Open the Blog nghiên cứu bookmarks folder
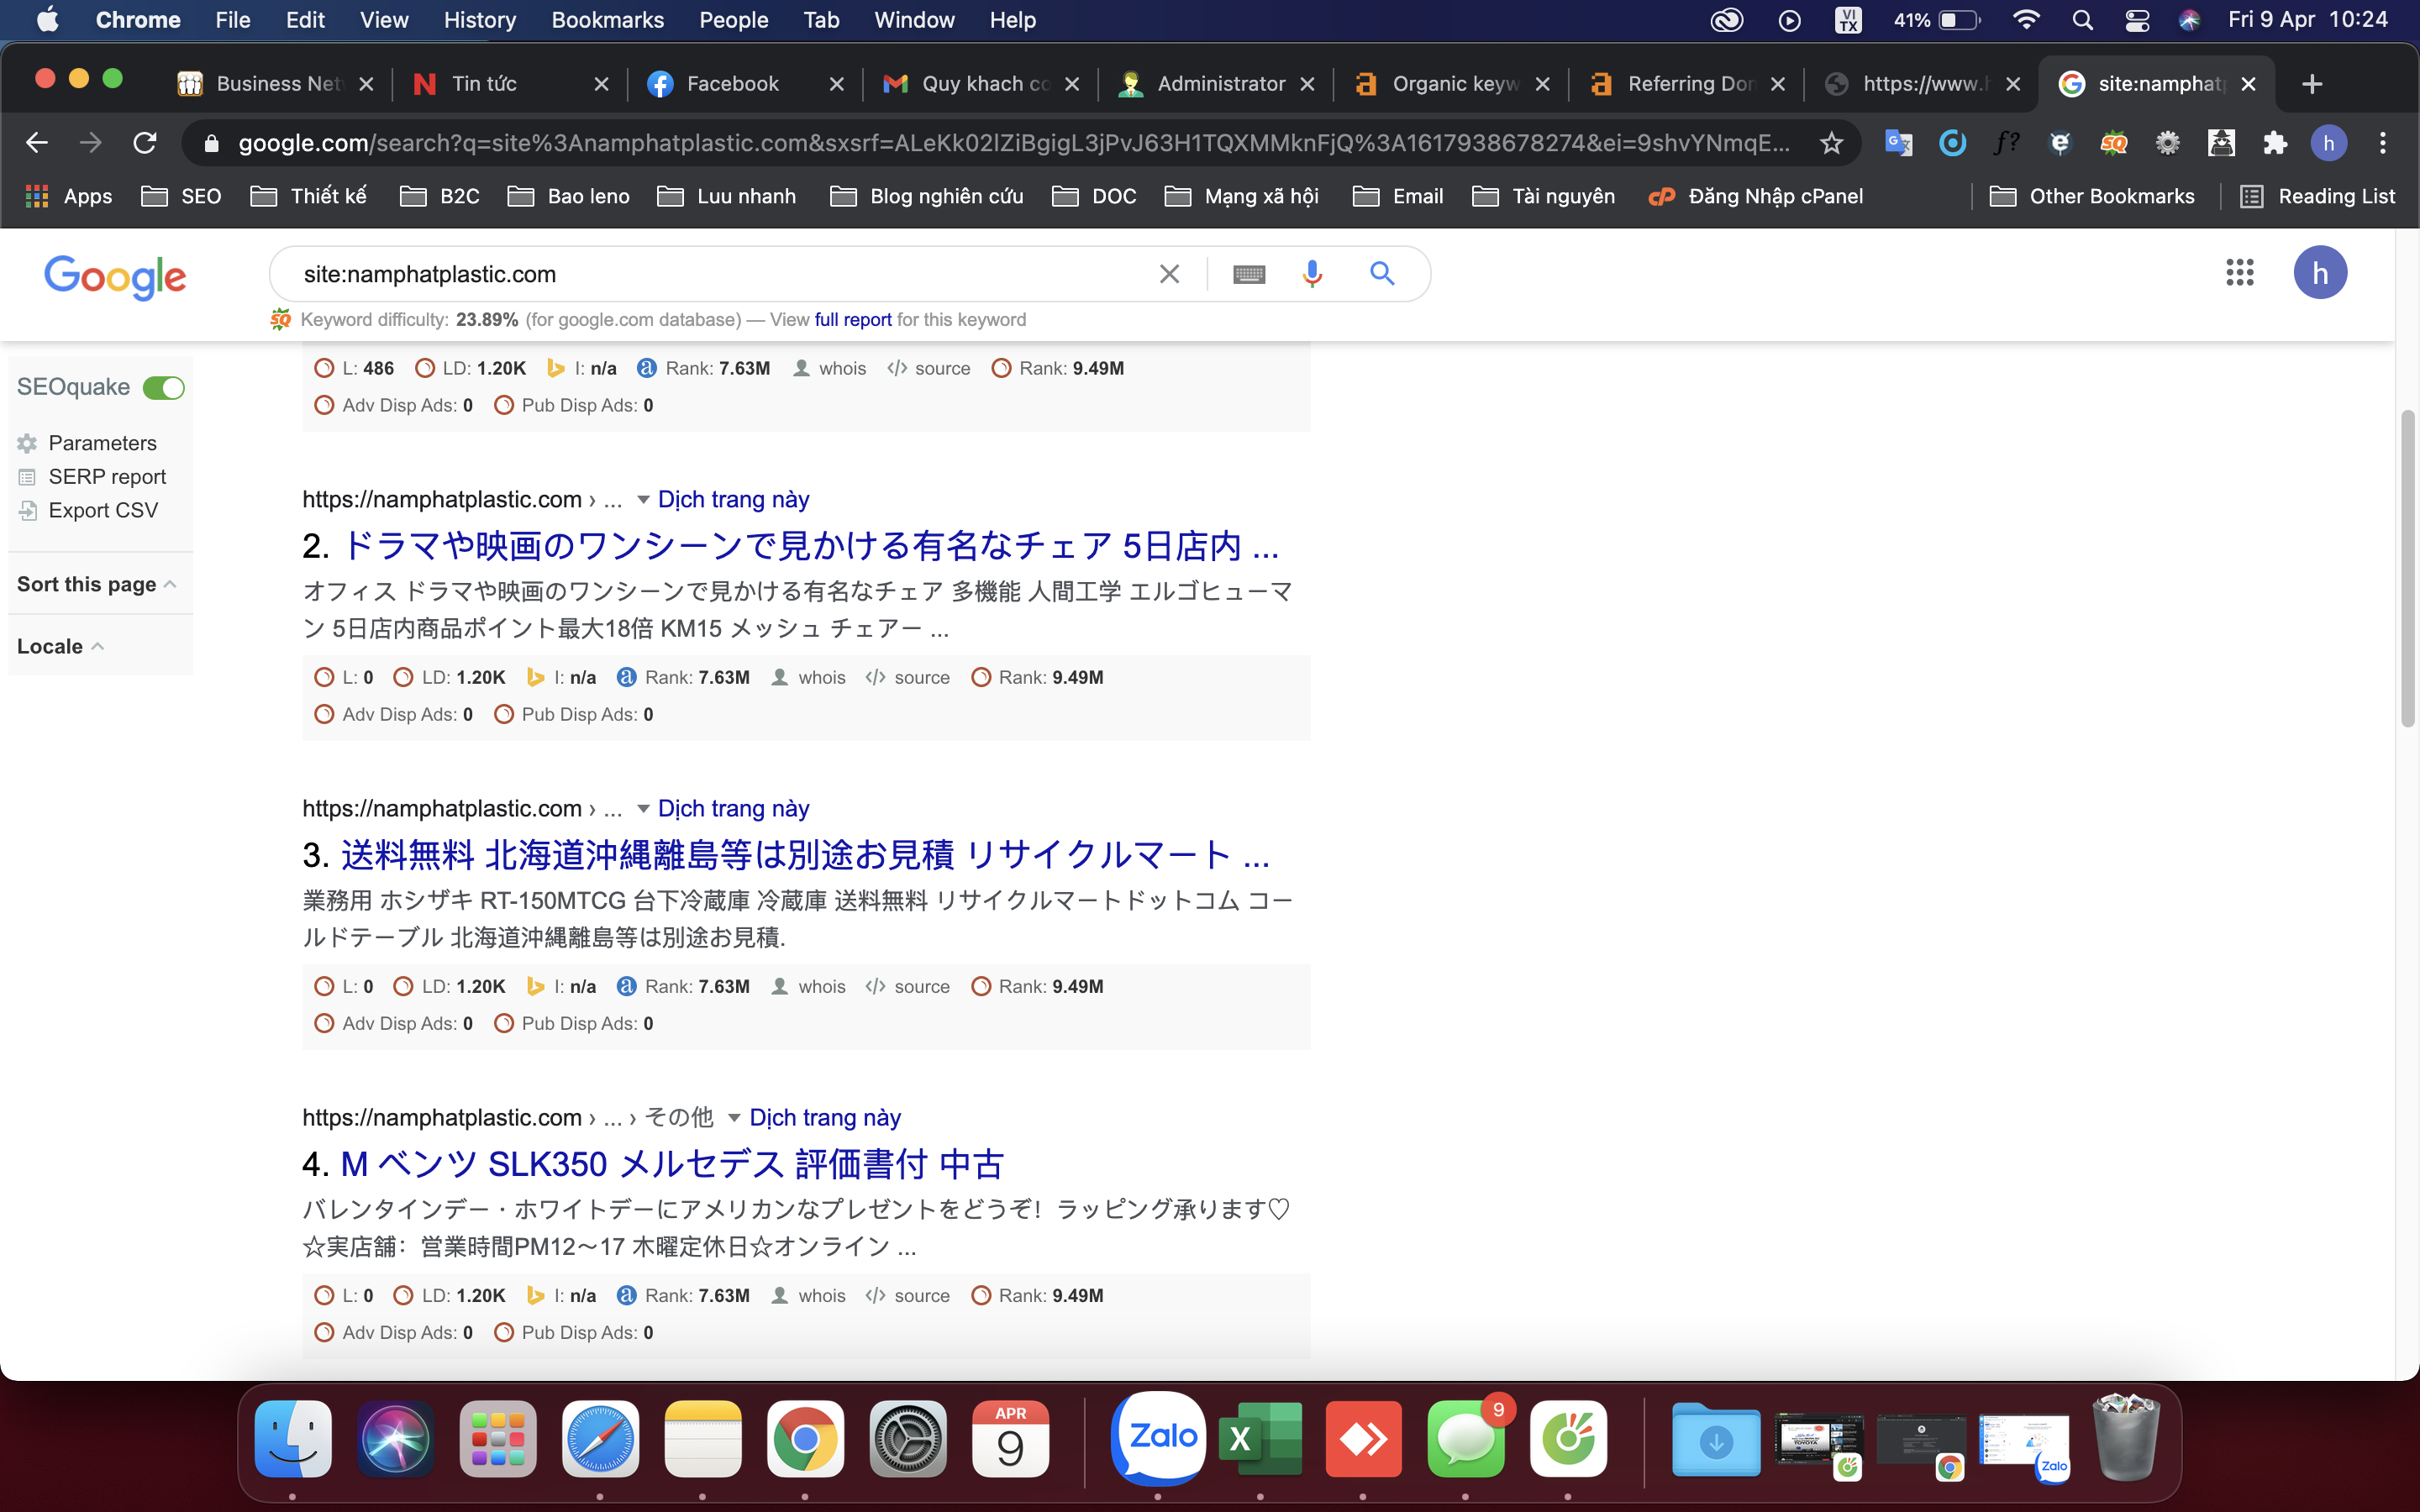The height and width of the screenshot is (1512, 2420). (x=927, y=196)
